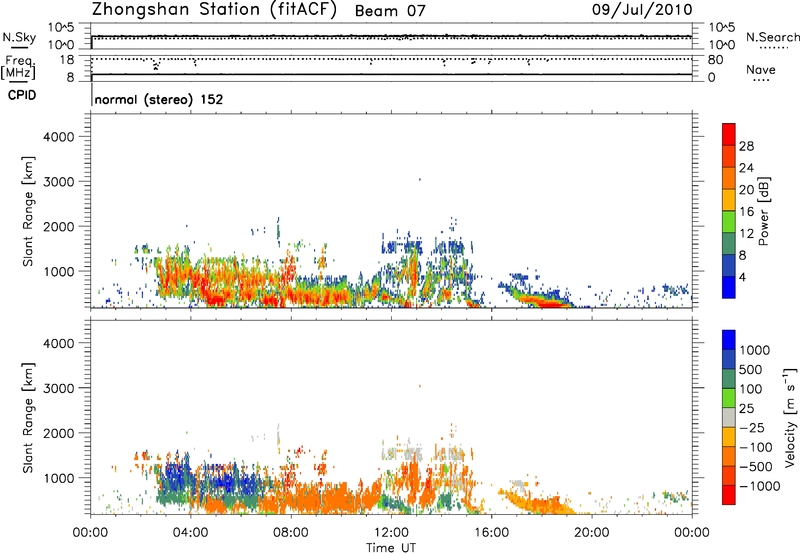Click '3000' tick of the velocity panel
Viewport: 800px width, 554px height.
pos(58,388)
